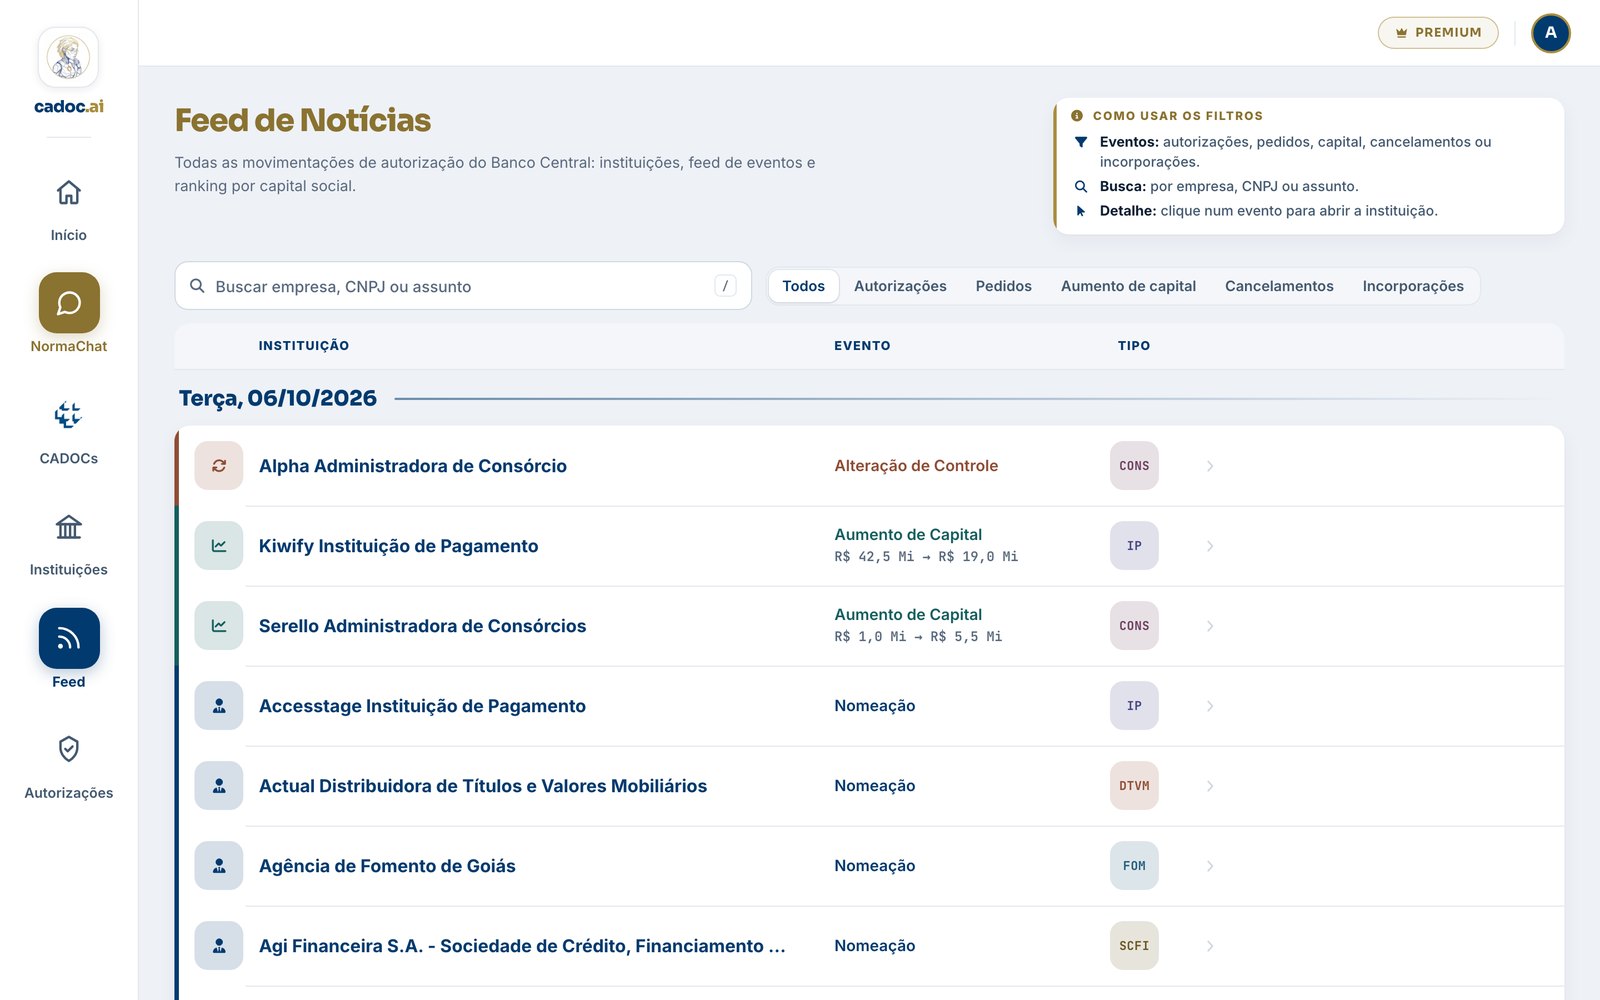This screenshot has height=1000, width=1600.
Task: Click the search magnifier icon in search box
Action: pyautogui.click(x=197, y=286)
